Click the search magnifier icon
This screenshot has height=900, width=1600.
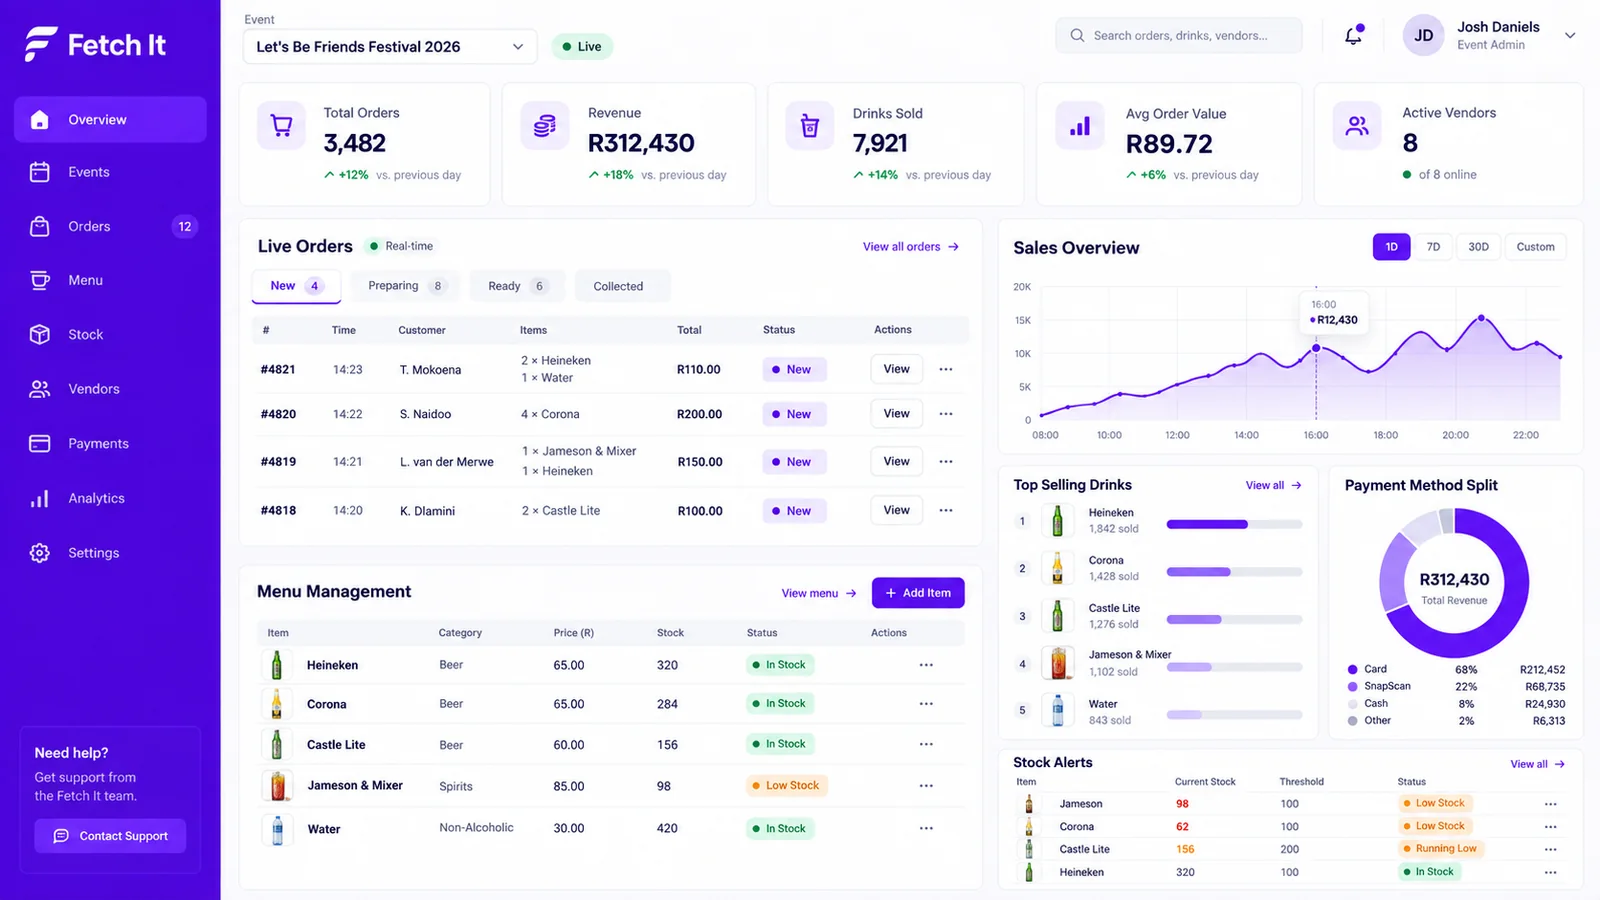tap(1077, 35)
